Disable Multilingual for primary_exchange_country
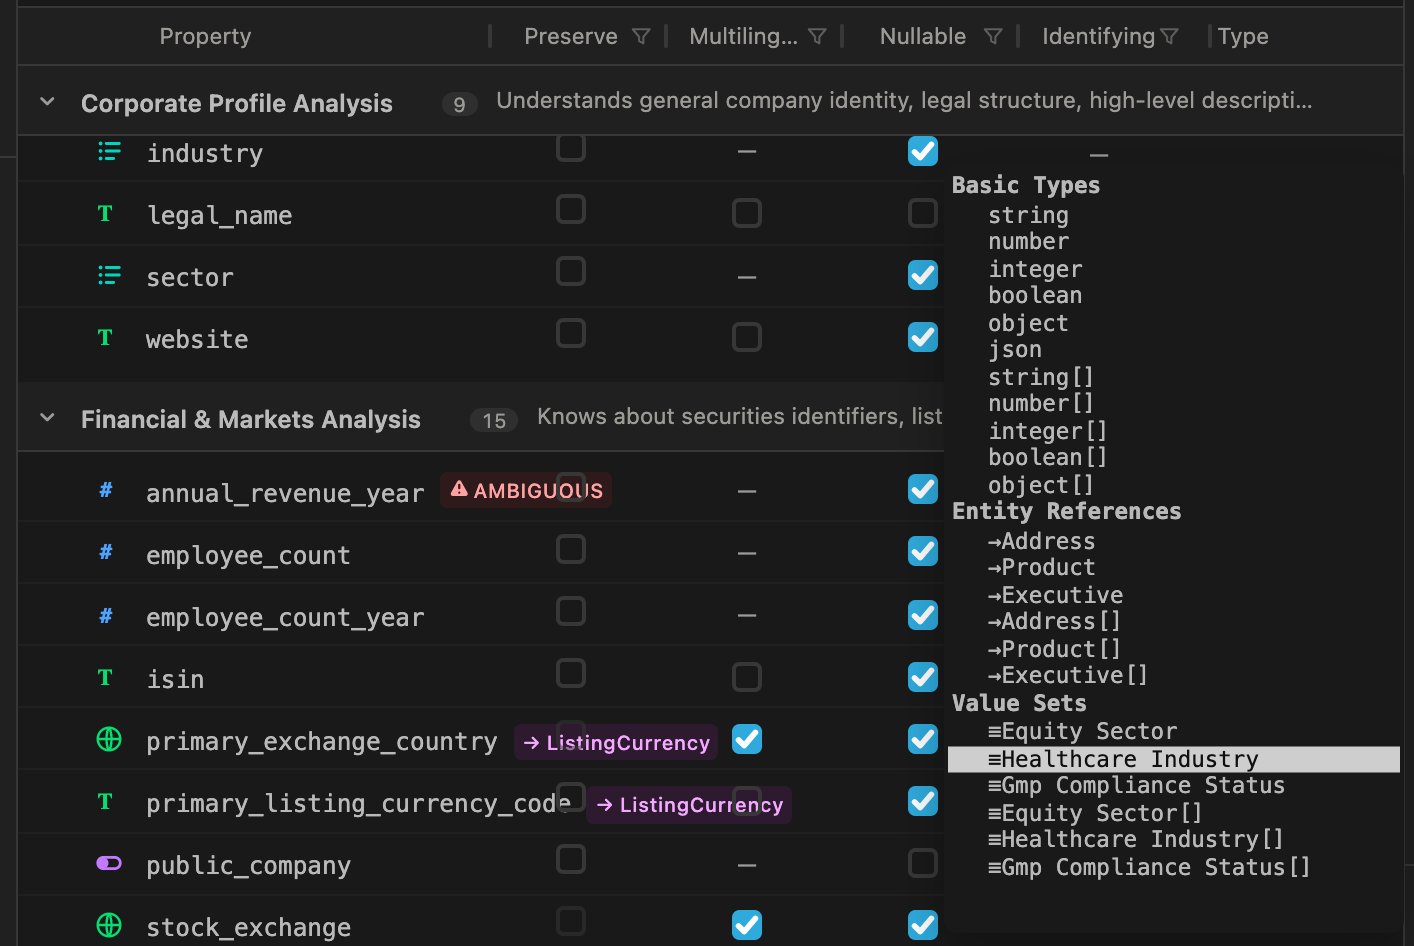The width and height of the screenshot is (1414, 946). [747, 739]
